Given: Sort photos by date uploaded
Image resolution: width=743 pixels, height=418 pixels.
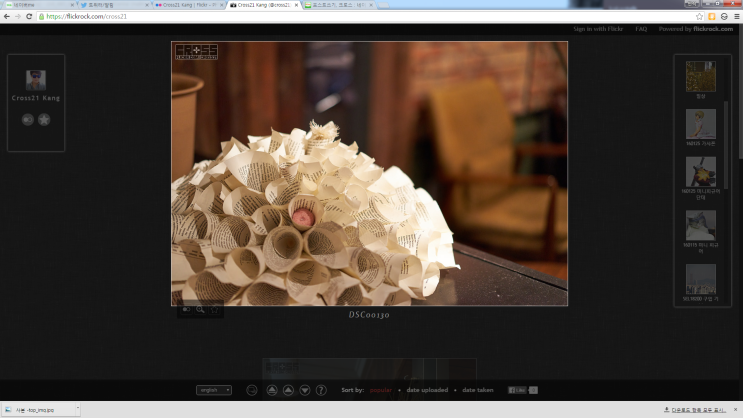Looking at the screenshot, I should point(427,390).
